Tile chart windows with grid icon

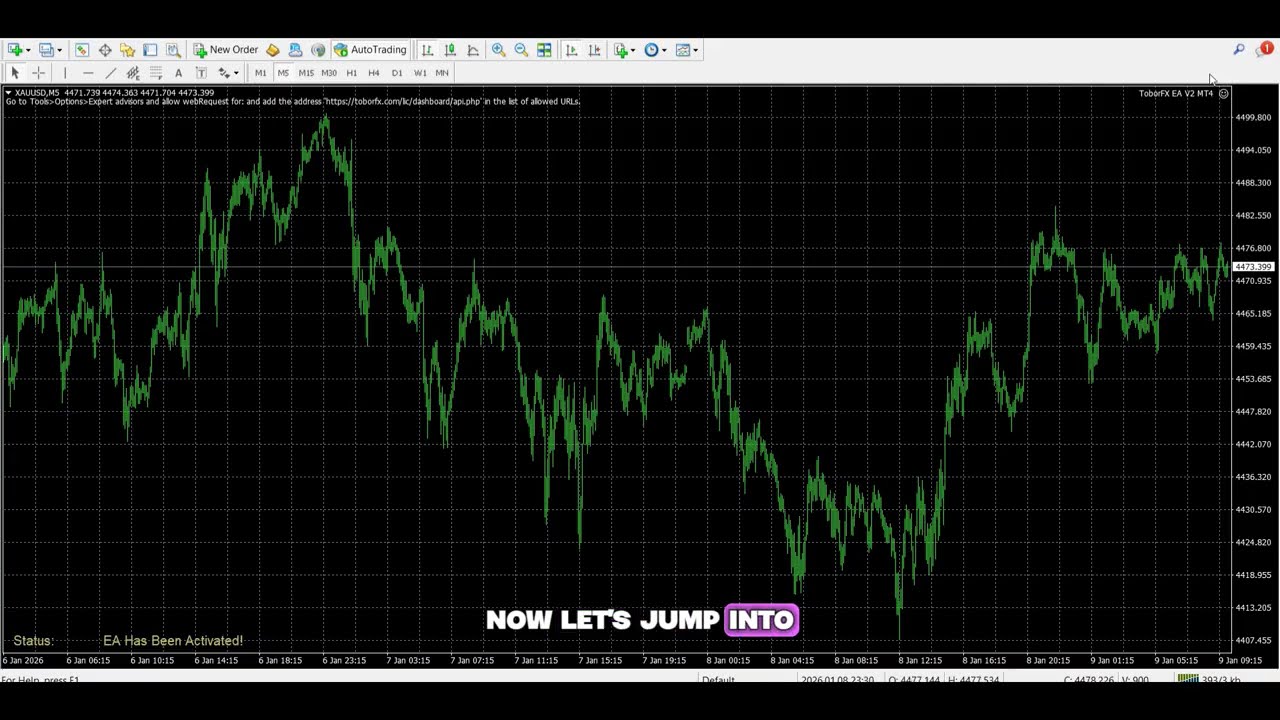[544, 49]
